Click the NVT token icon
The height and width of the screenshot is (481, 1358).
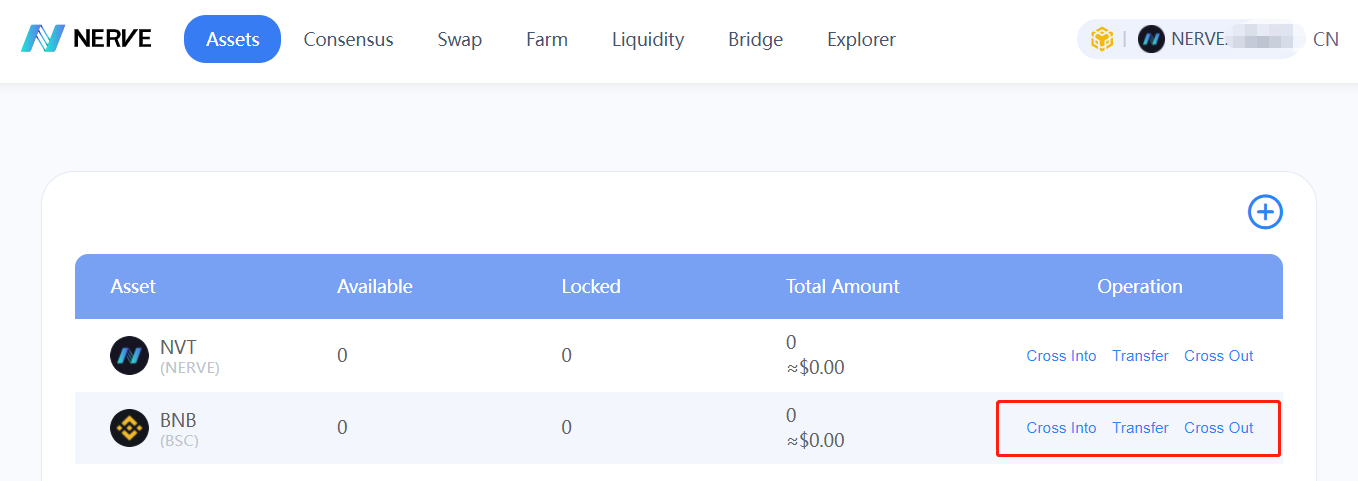coord(129,356)
